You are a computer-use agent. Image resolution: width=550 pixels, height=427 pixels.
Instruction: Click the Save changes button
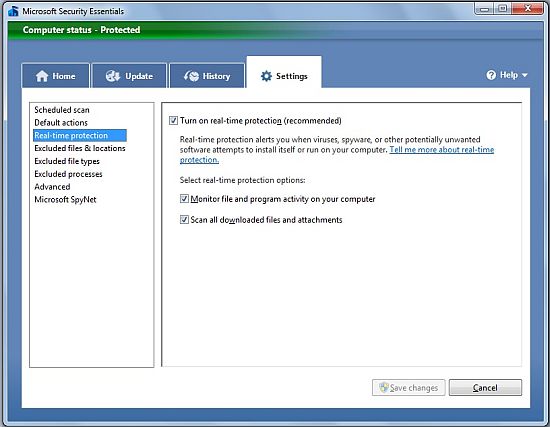click(x=409, y=387)
